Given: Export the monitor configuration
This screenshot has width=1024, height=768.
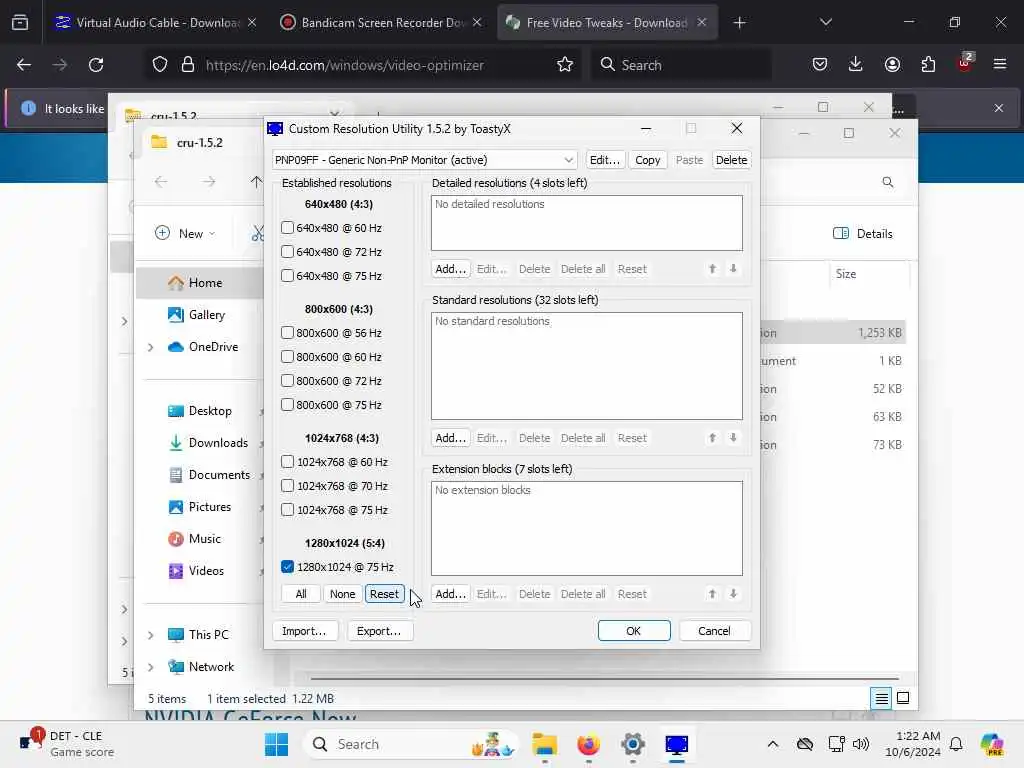Looking at the screenshot, I should point(379,632).
